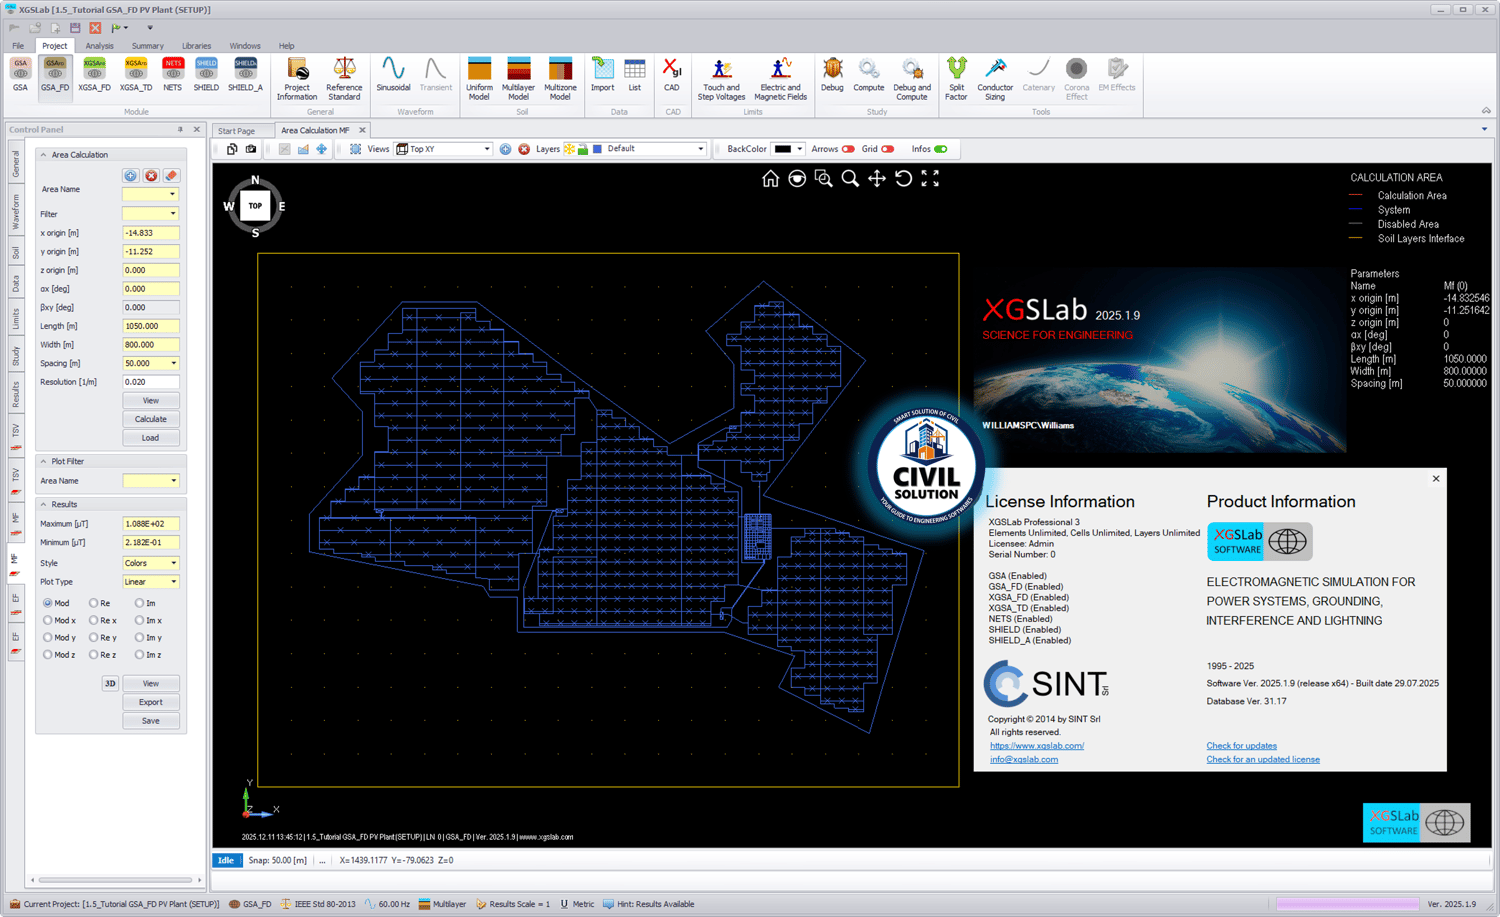The width and height of the screenshot is (1500, 917).
Task: Select the XGSA_TD module icon
Action: [x=135, y=75]
